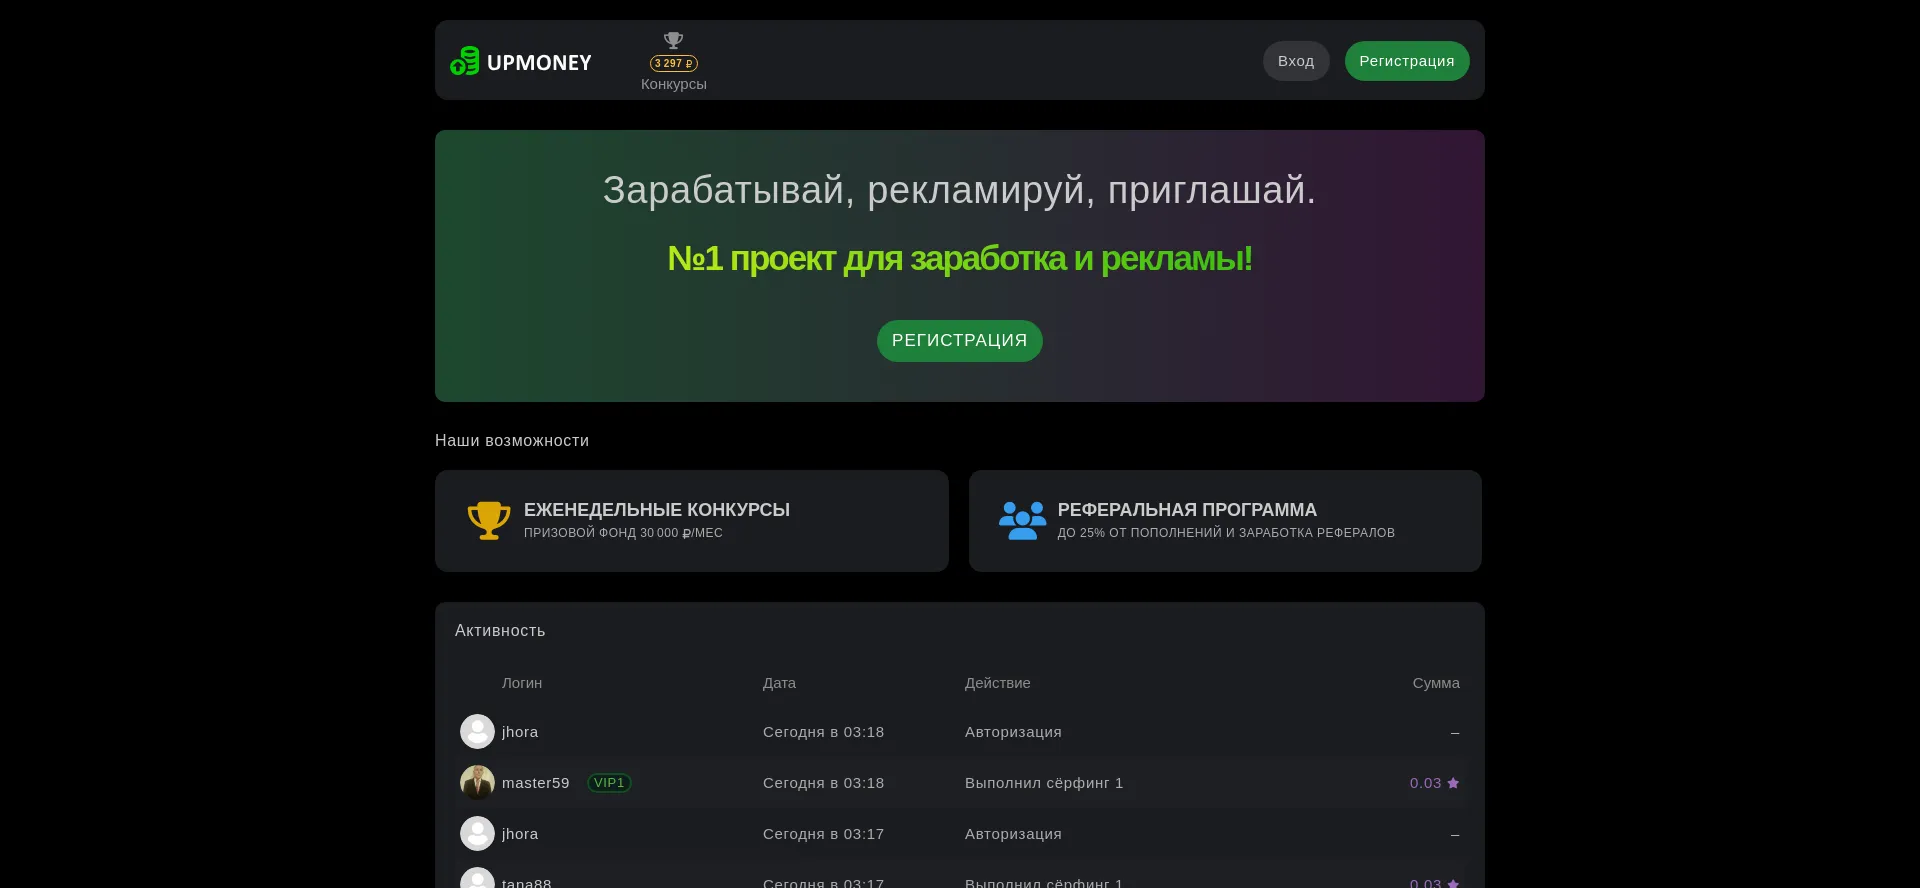Click the Дата column header
The image size is (1920, 888).
click(x=780, y=683)
